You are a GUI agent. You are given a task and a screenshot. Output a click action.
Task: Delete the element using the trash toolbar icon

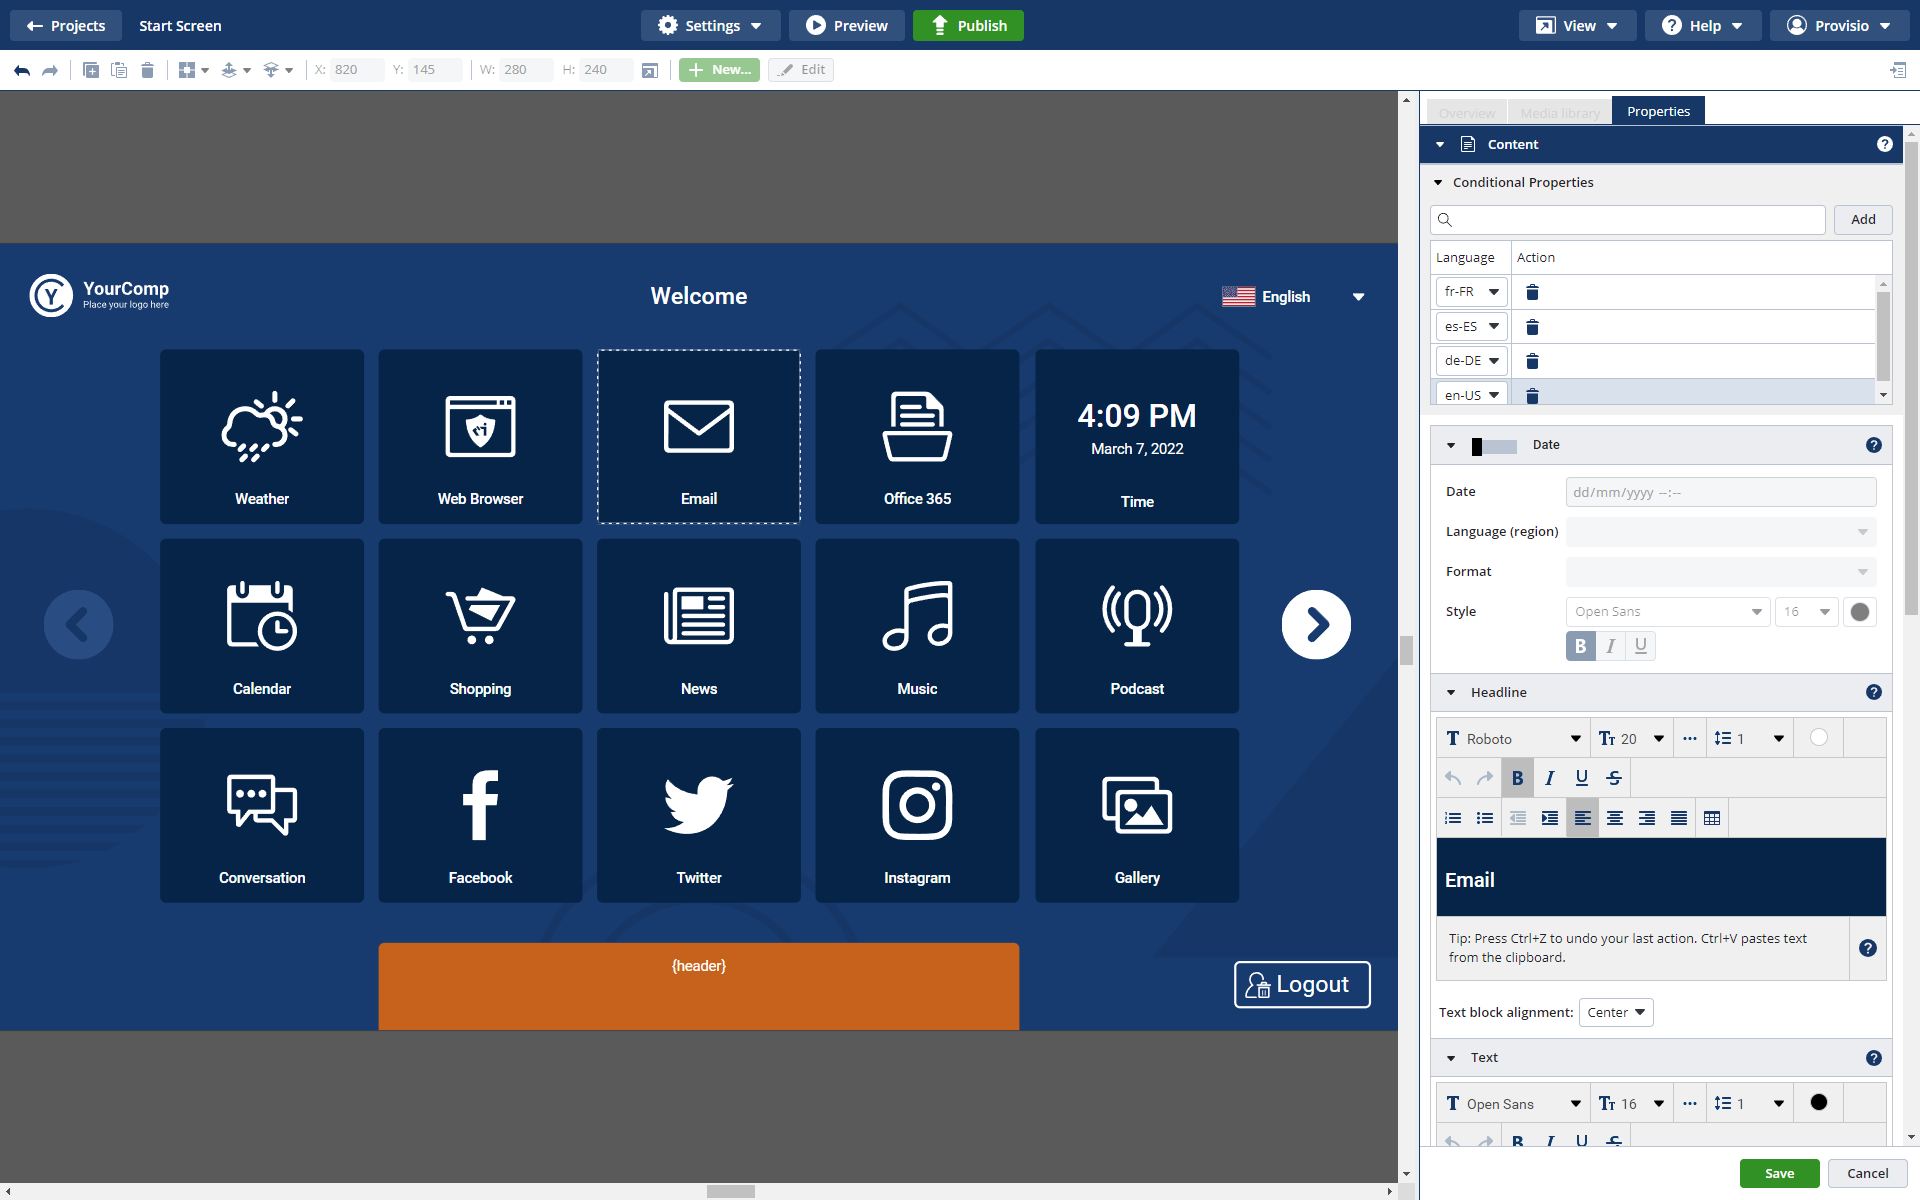tap(147, 70)
